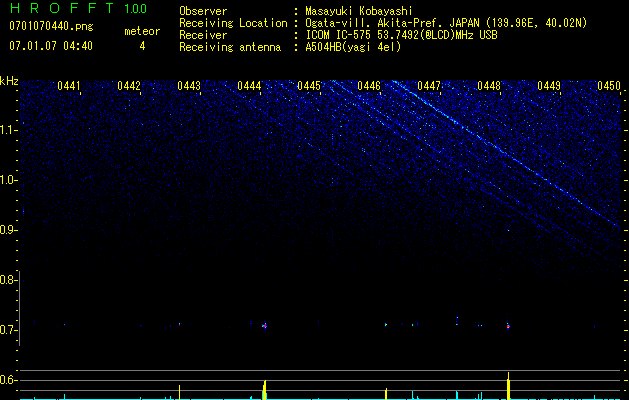Image resolution: width=629 pixels, height=400 pixels.
Task: Click the red meteor echo near 0448
Action: [x=508, y=326]
